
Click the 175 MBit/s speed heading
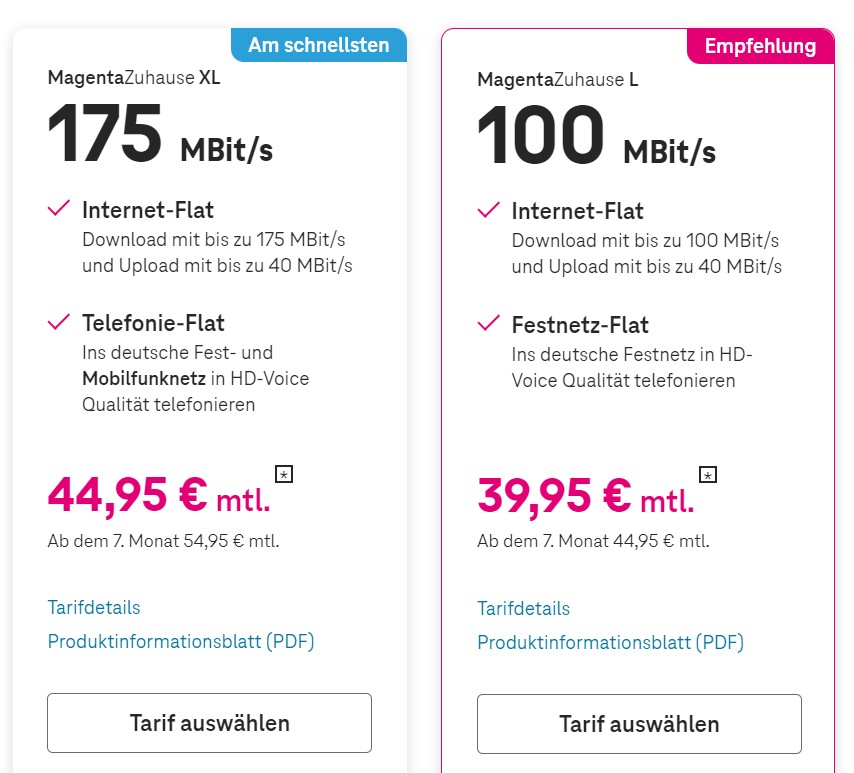(x=160, y=136)
